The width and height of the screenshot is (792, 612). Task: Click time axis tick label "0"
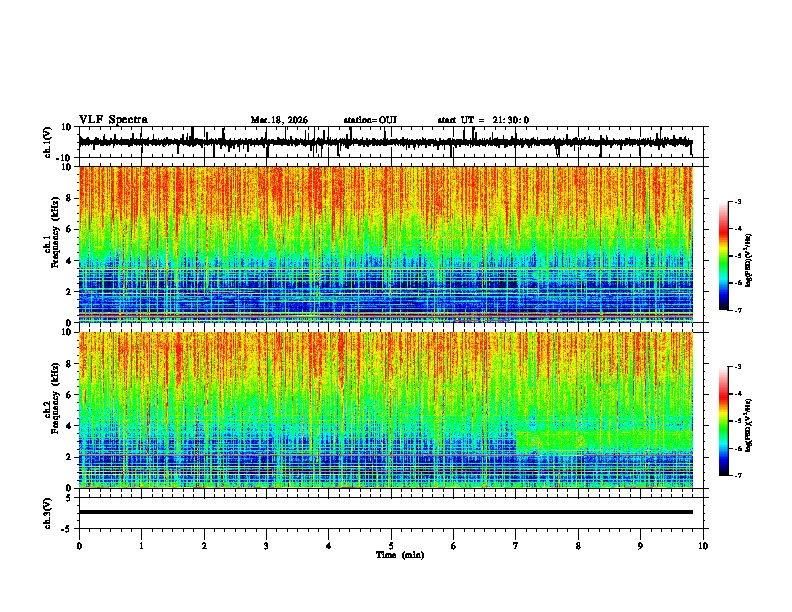(79, 546)
